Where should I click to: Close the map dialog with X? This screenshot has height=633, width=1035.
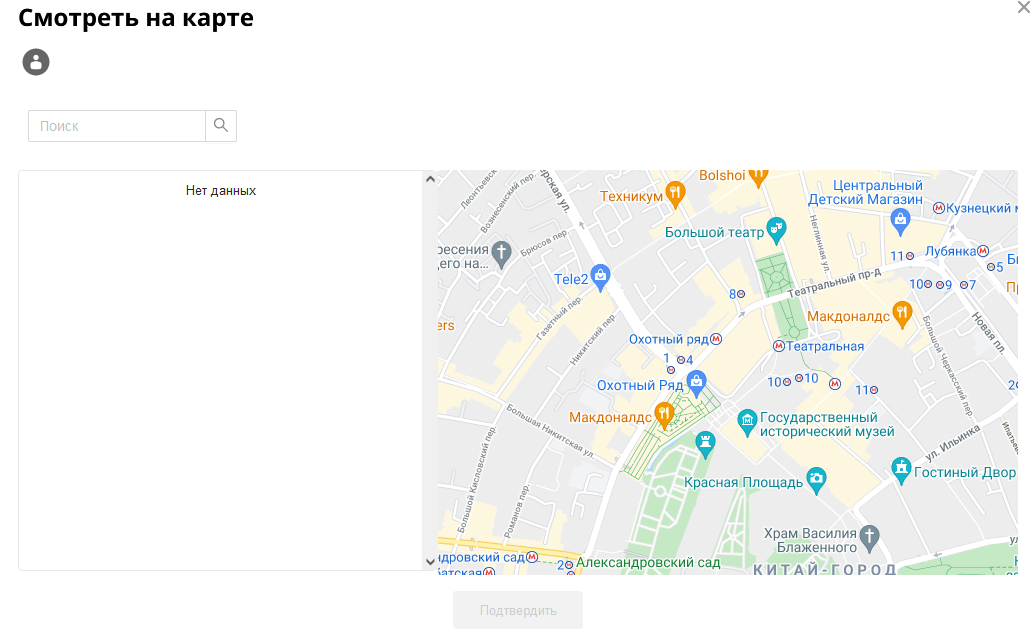[1024, 7]
